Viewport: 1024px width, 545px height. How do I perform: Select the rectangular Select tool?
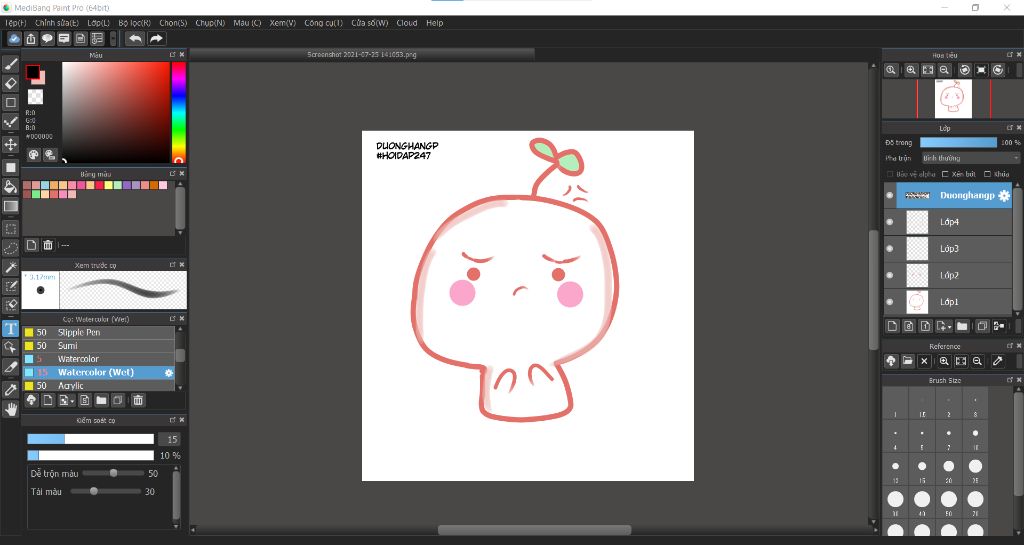point(10,229)
